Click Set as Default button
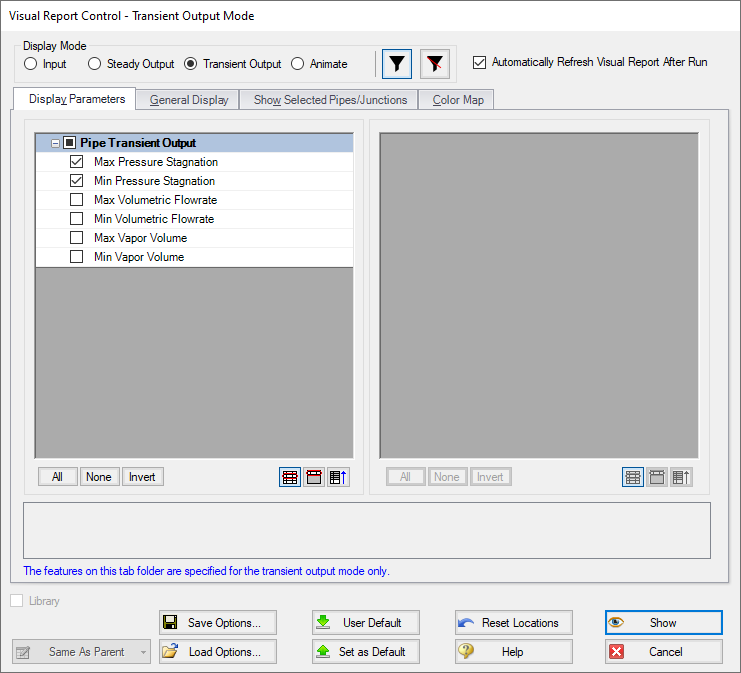The image size is (741, 673). tap(366, 652)
